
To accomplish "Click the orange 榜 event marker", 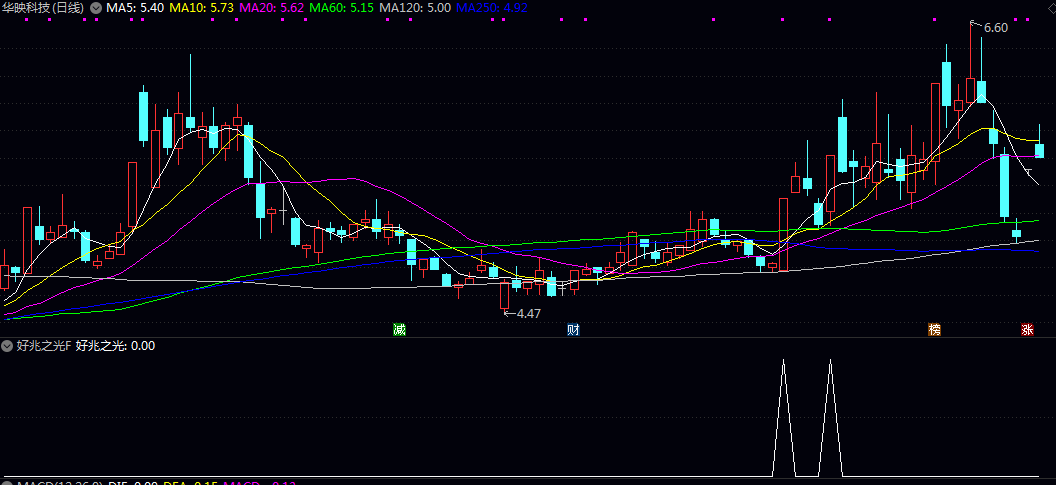I will tap(934, 329).
